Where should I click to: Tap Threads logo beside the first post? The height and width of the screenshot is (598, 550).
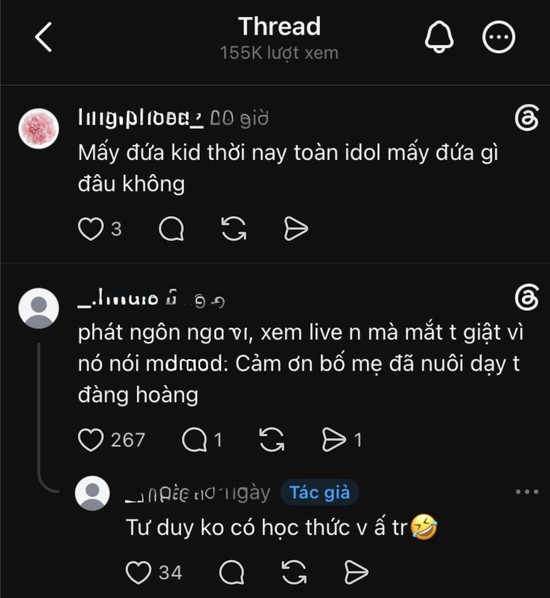527,118
